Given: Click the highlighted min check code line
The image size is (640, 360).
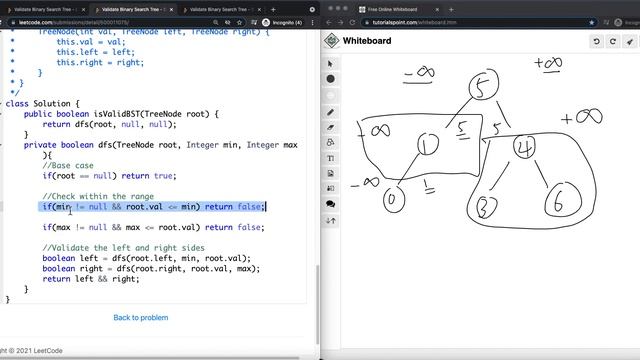Looking at the screenshot, I should [153, 207].
